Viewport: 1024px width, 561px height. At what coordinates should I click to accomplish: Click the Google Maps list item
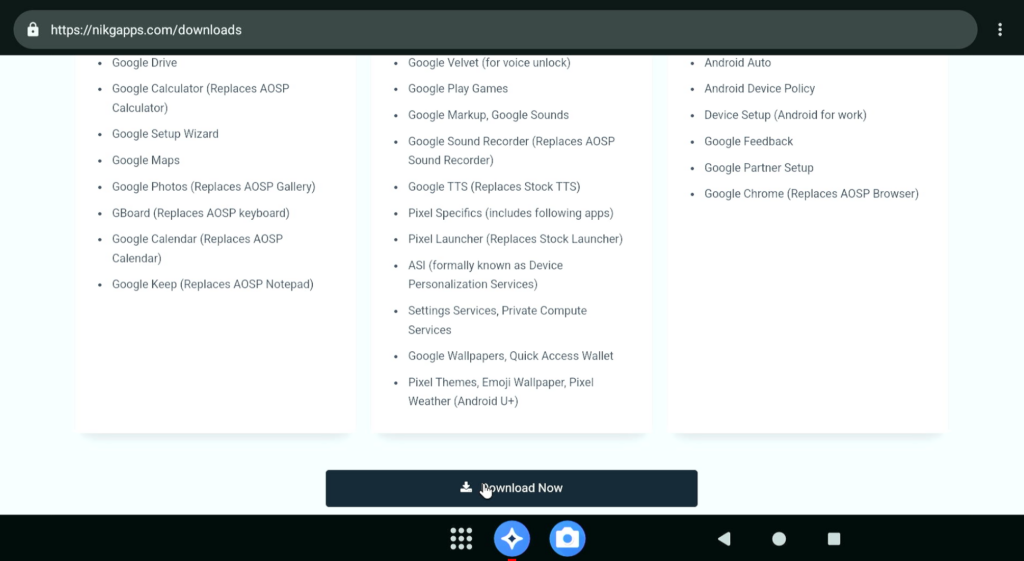(146, 160)
